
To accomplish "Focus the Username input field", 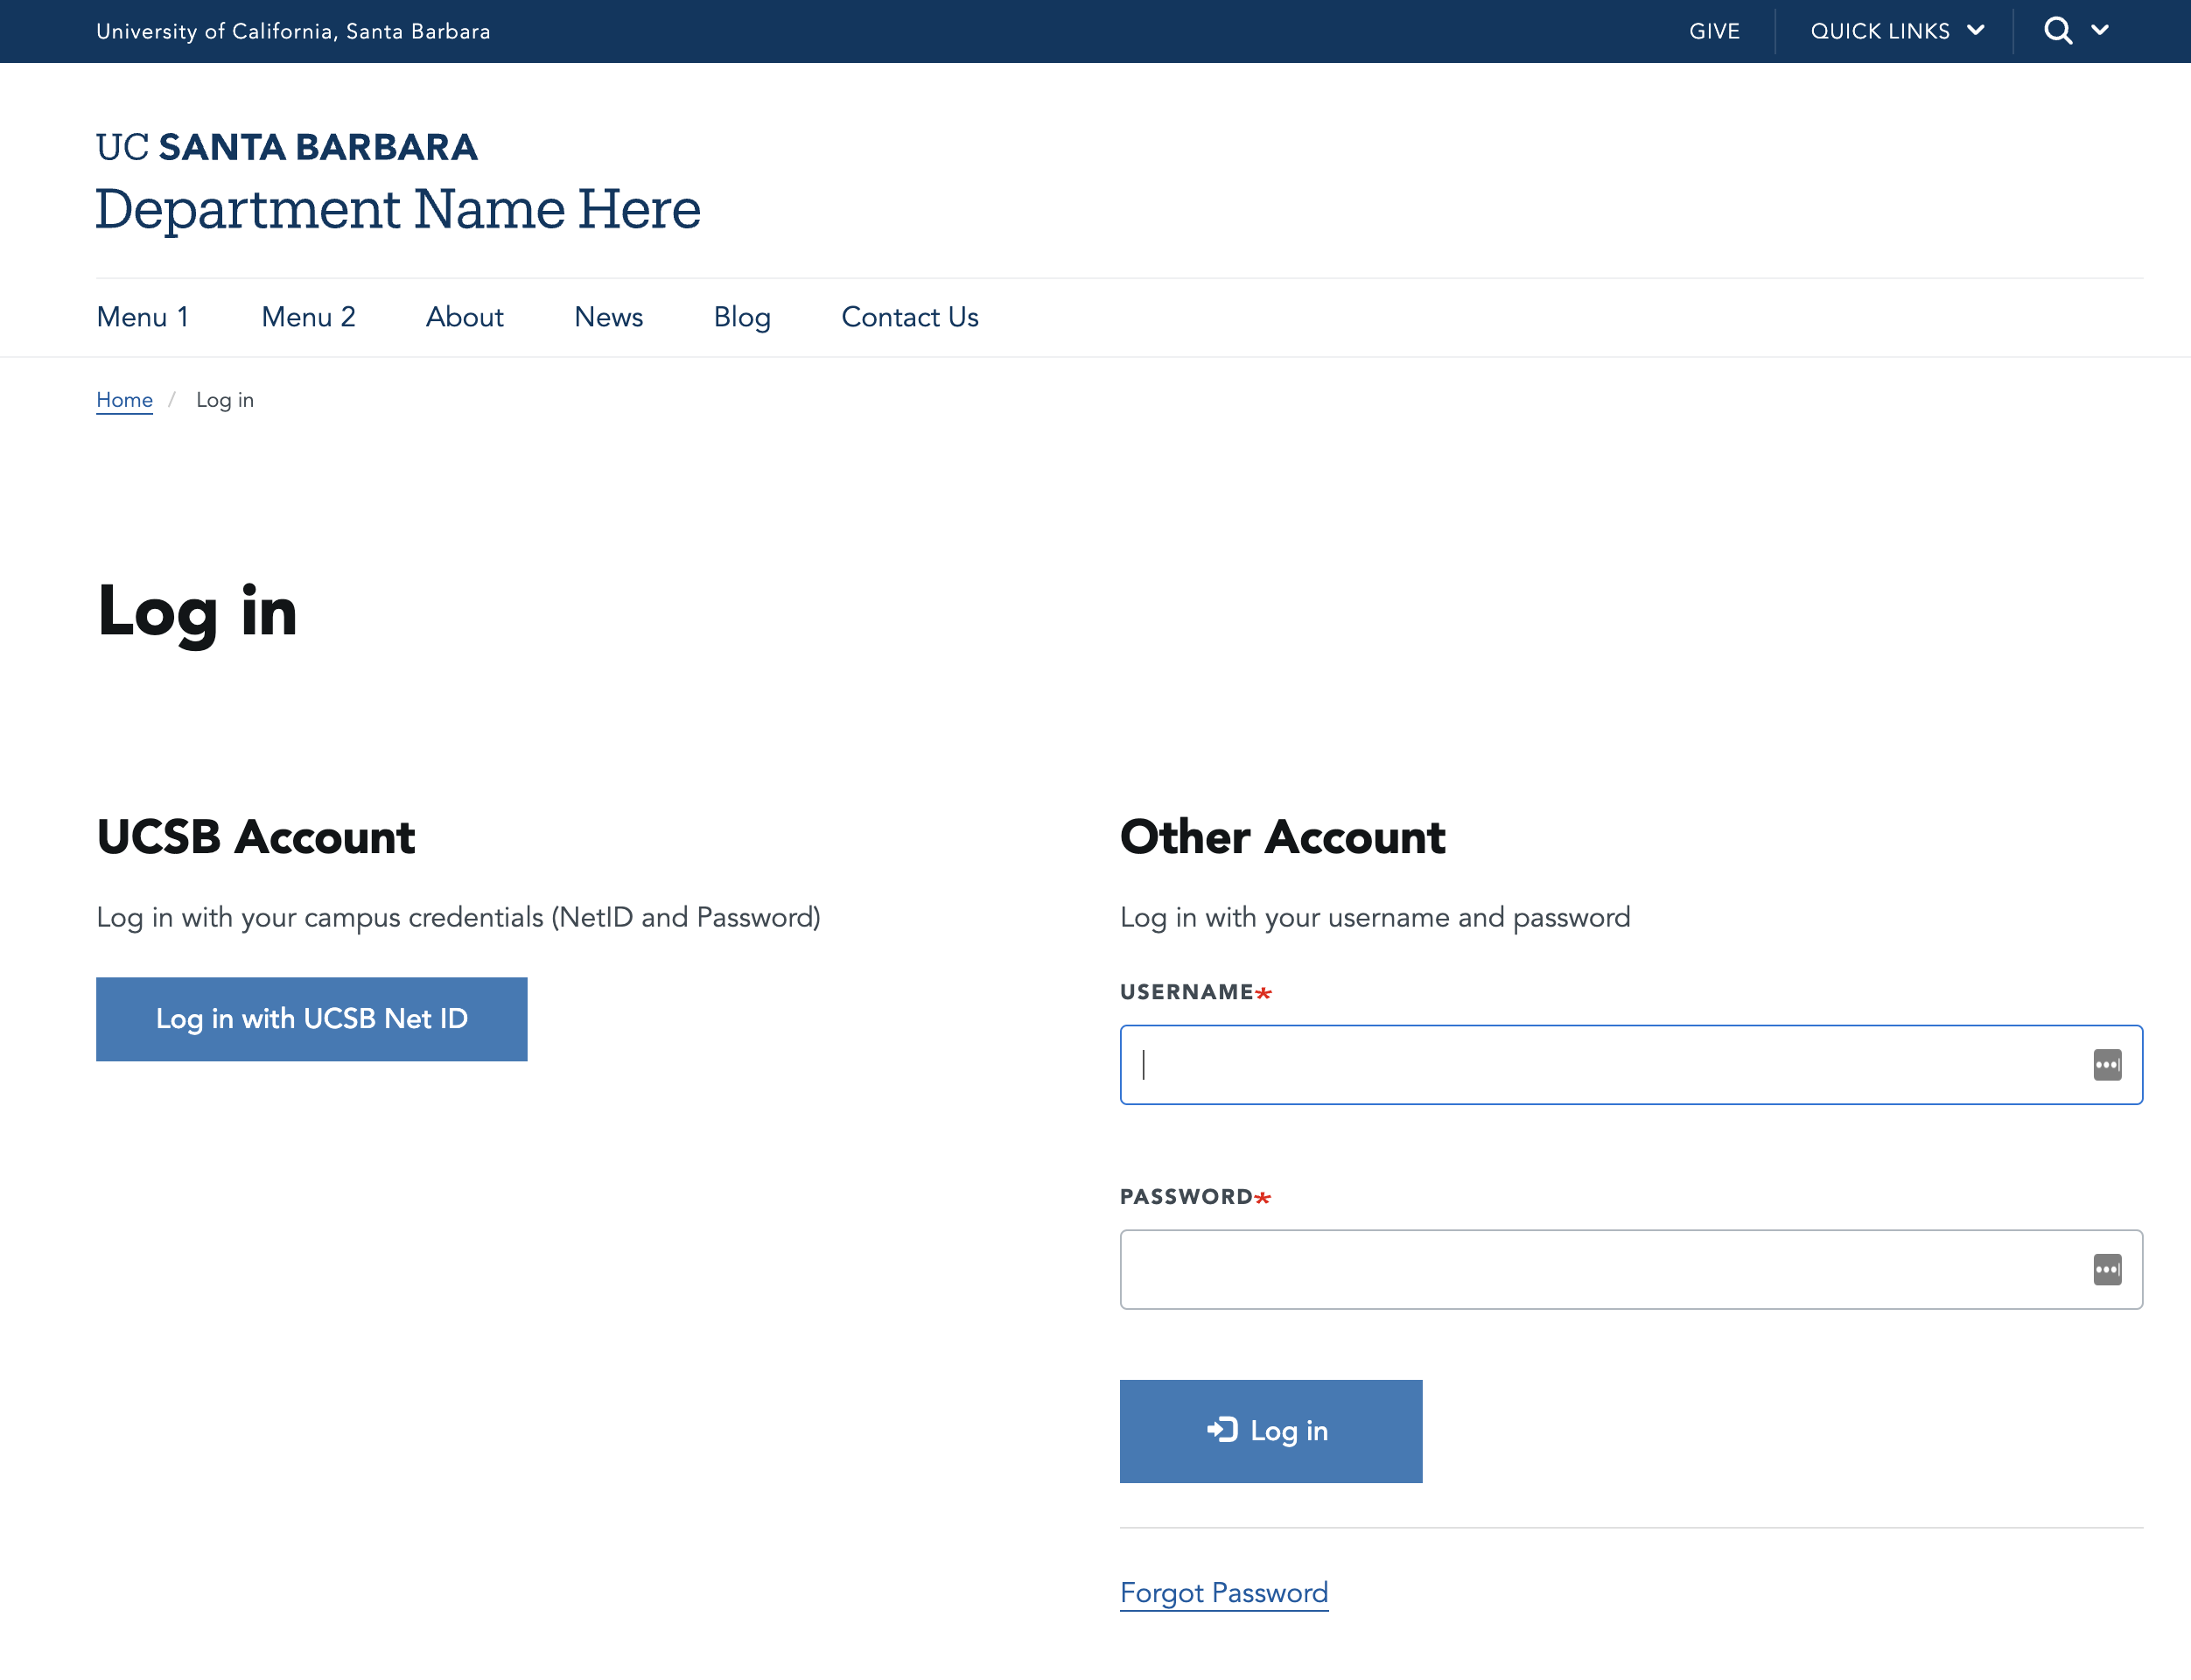I will pos(1631,1065).
